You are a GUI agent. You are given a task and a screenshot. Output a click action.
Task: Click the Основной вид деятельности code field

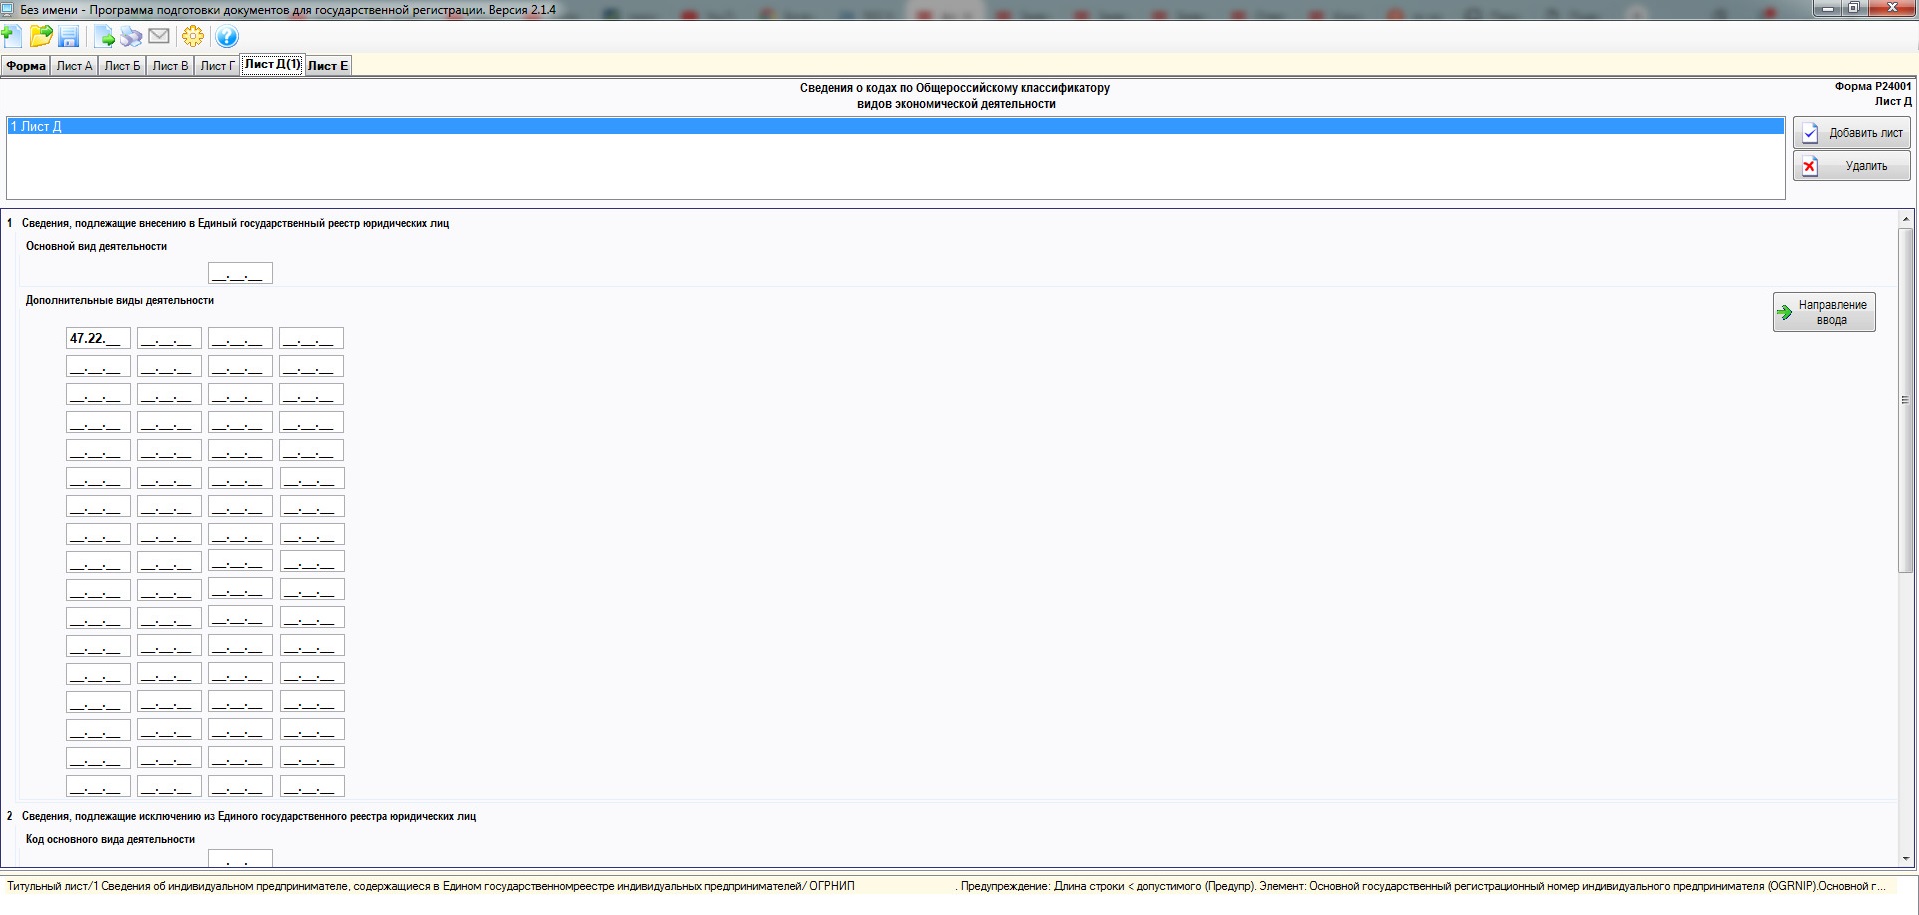coord(240,273)
